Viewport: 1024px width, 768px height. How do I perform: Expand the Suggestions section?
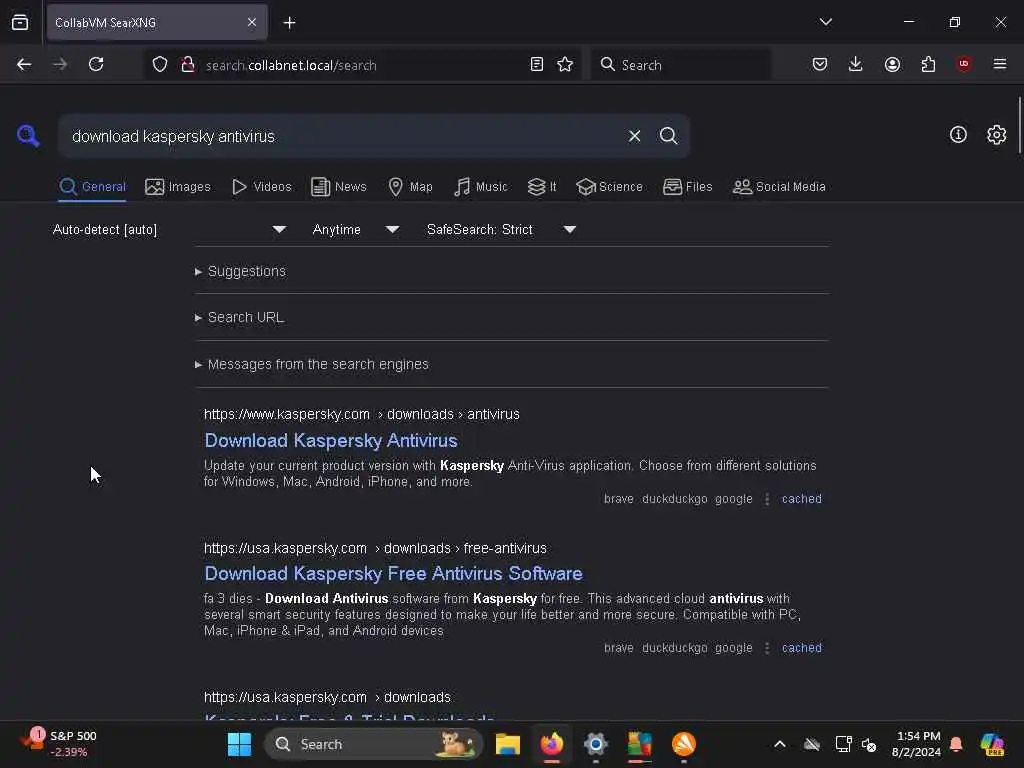(x=240, y=271)
